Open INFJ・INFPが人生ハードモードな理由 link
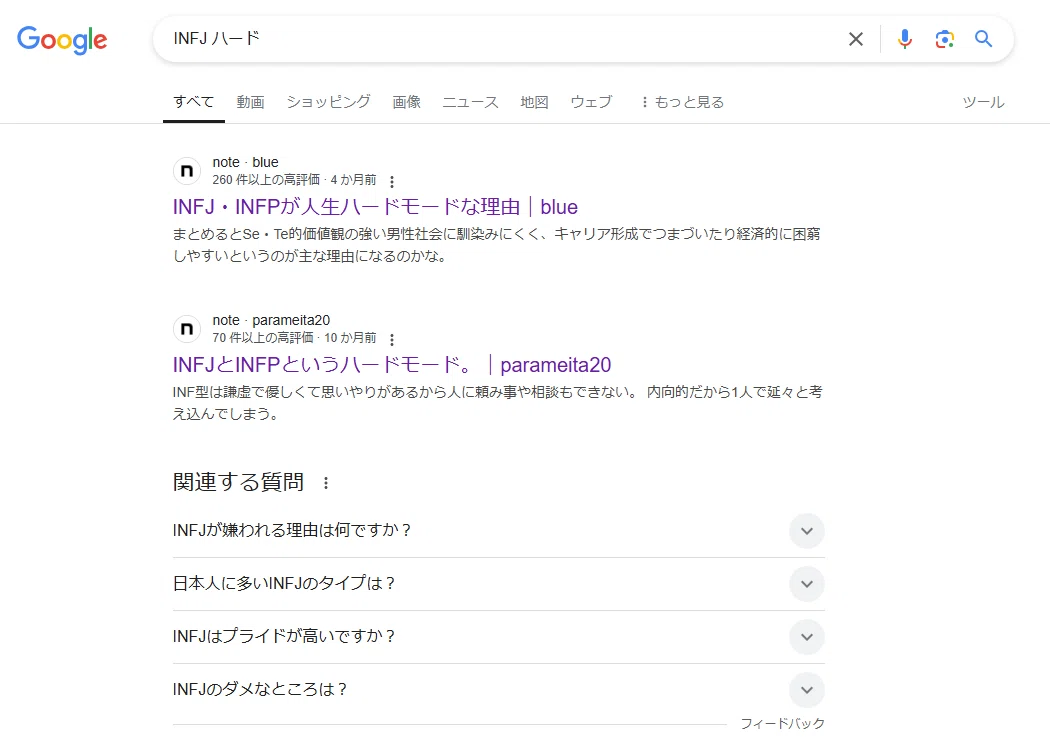This screenshot has height=737, width=1050. (x=375, y=207)
